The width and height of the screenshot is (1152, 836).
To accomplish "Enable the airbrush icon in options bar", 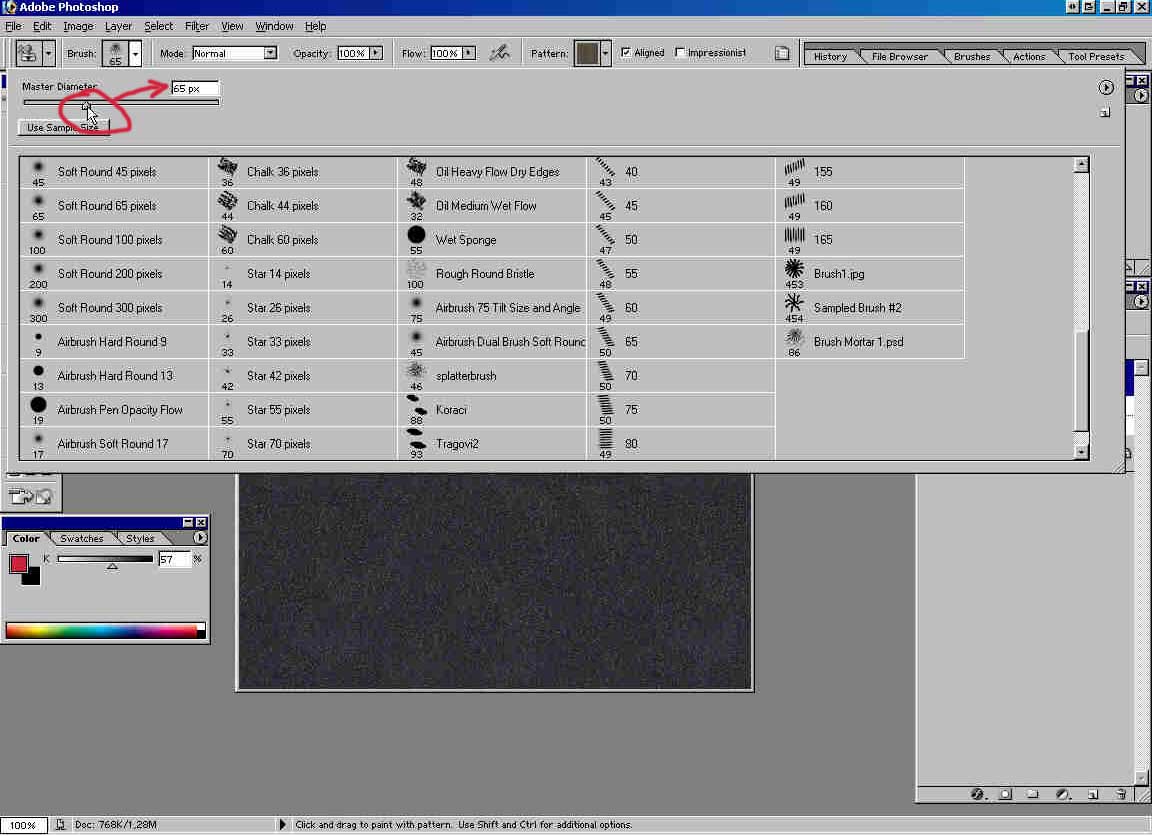I will click(500, 53).
